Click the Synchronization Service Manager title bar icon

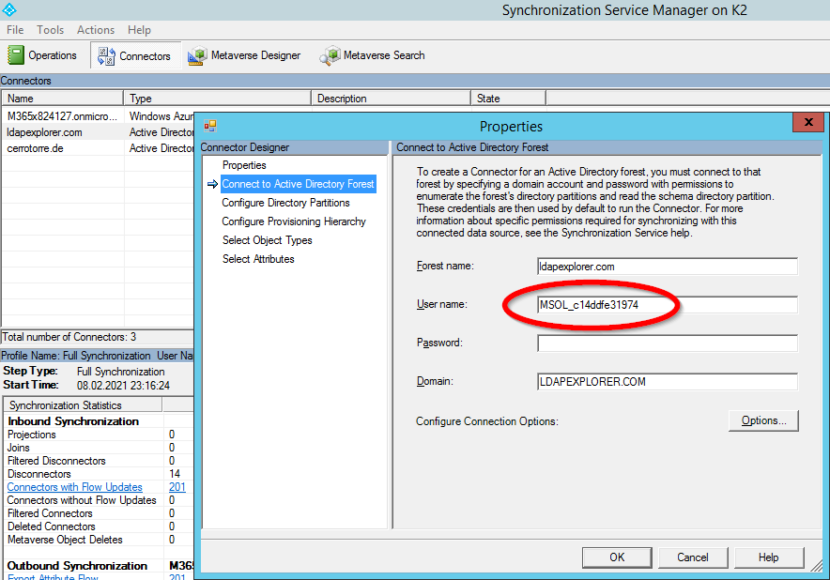pos(10,10)
